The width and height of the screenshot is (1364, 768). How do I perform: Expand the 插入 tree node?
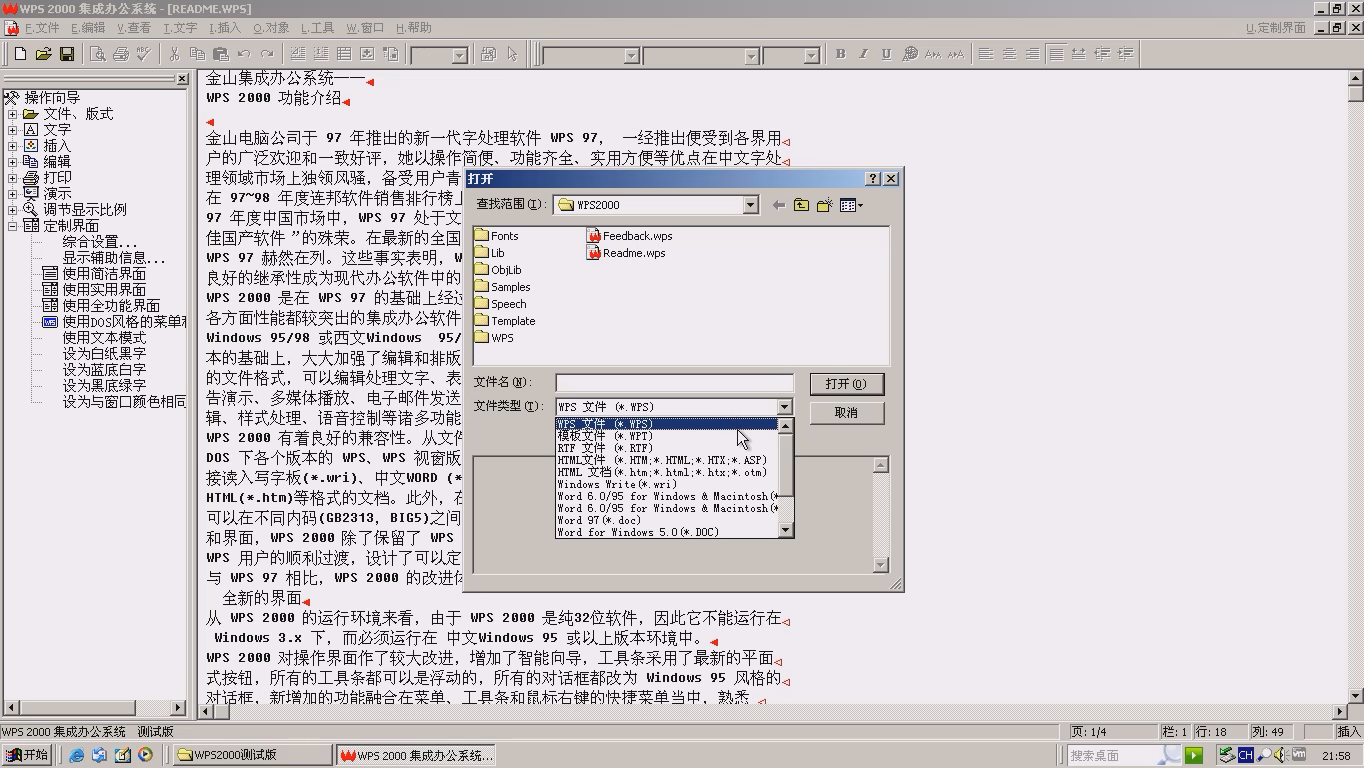coord(13,146)
